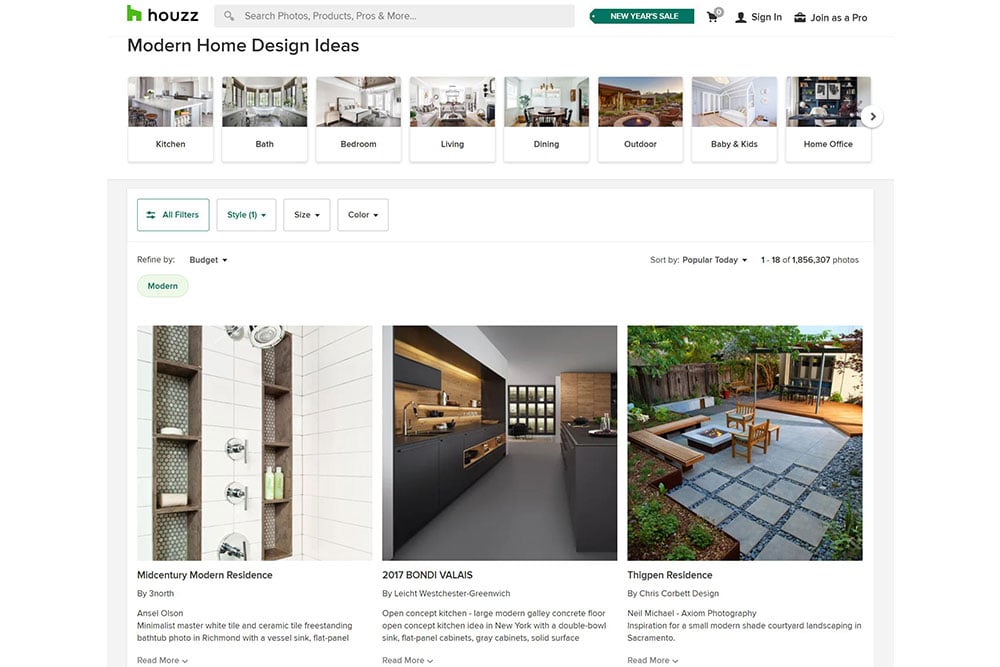
Task: Click the Sign In person icon
Action: pyautogui.click(x=740, y=17)
